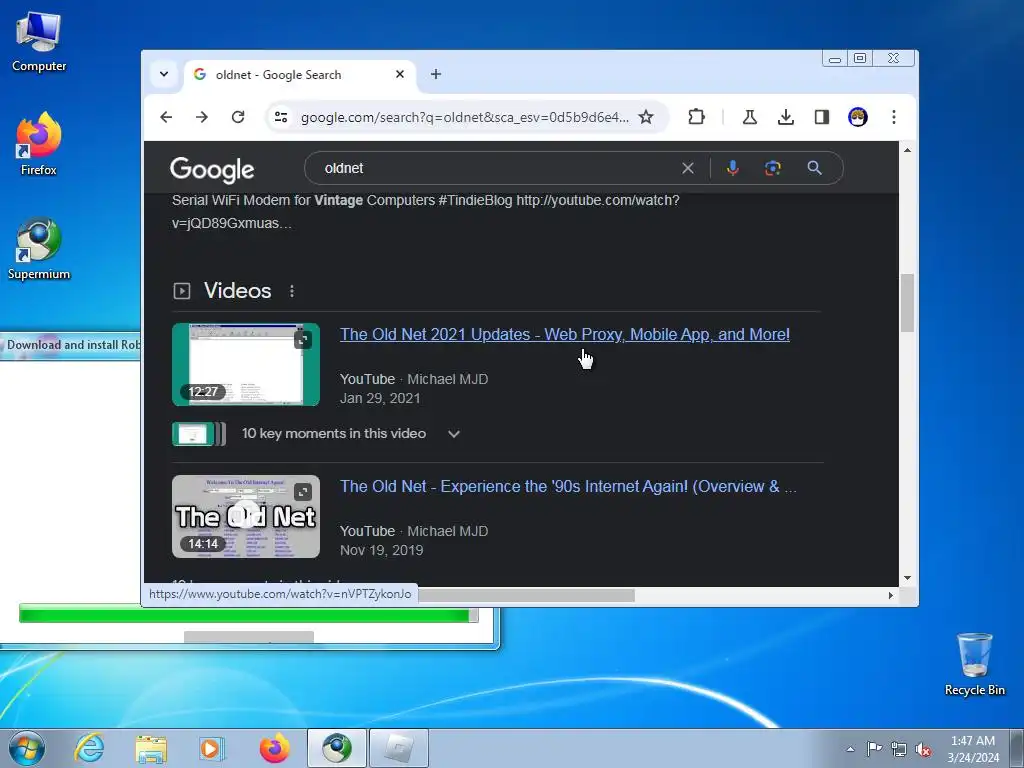Click the 'Videos' section heading
This screenshot has width=1024, height=768.
[x=237, y=291]
